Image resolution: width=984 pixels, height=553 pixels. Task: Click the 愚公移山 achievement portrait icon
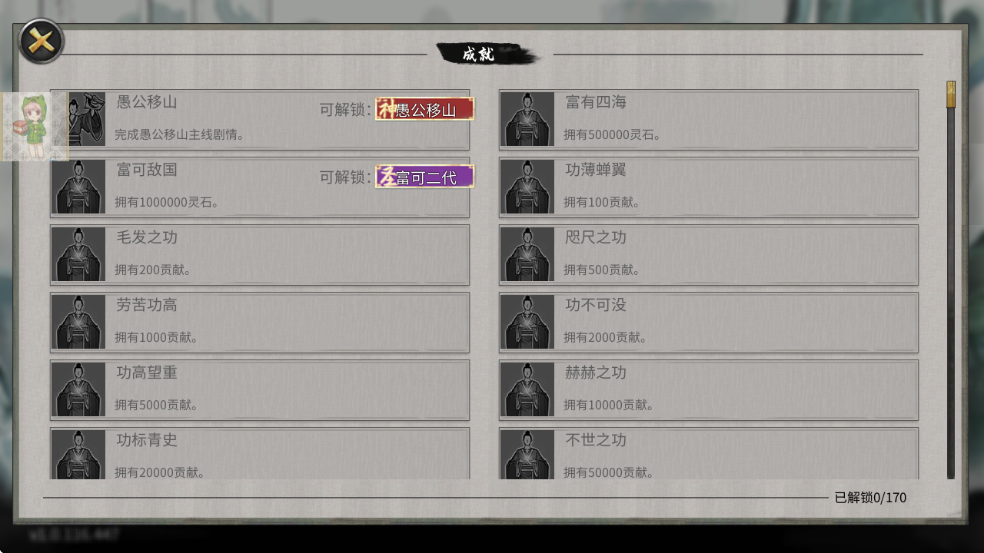pyautogui.click(x=86, y=119)
